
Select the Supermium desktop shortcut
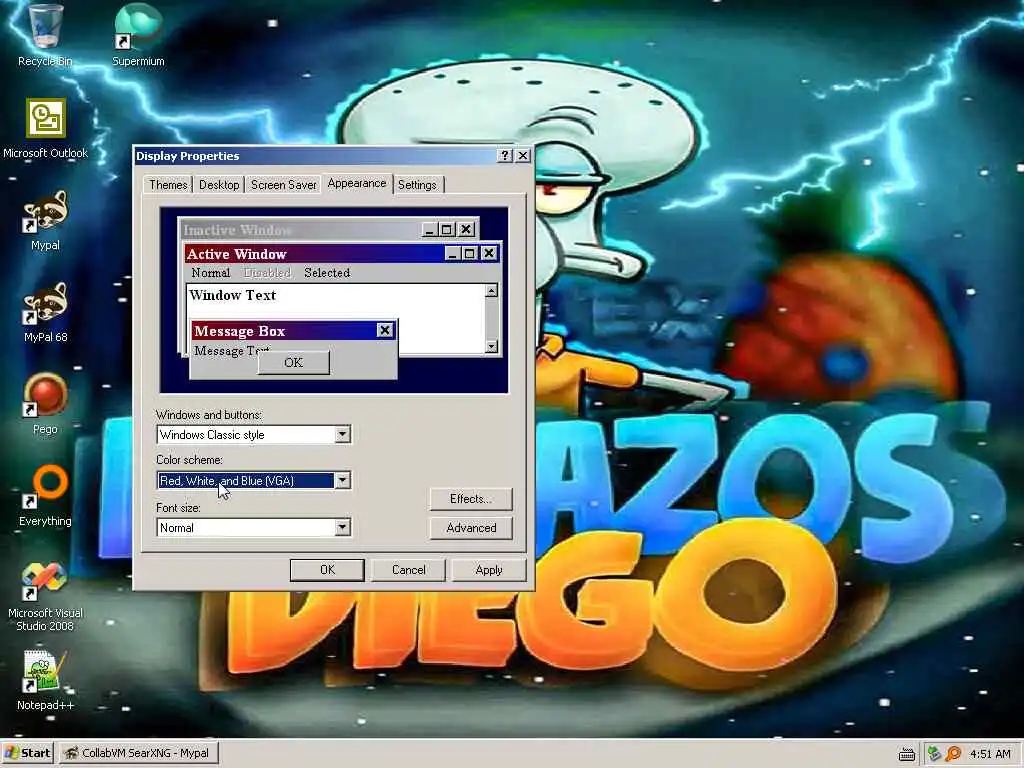tap(138, 37)
